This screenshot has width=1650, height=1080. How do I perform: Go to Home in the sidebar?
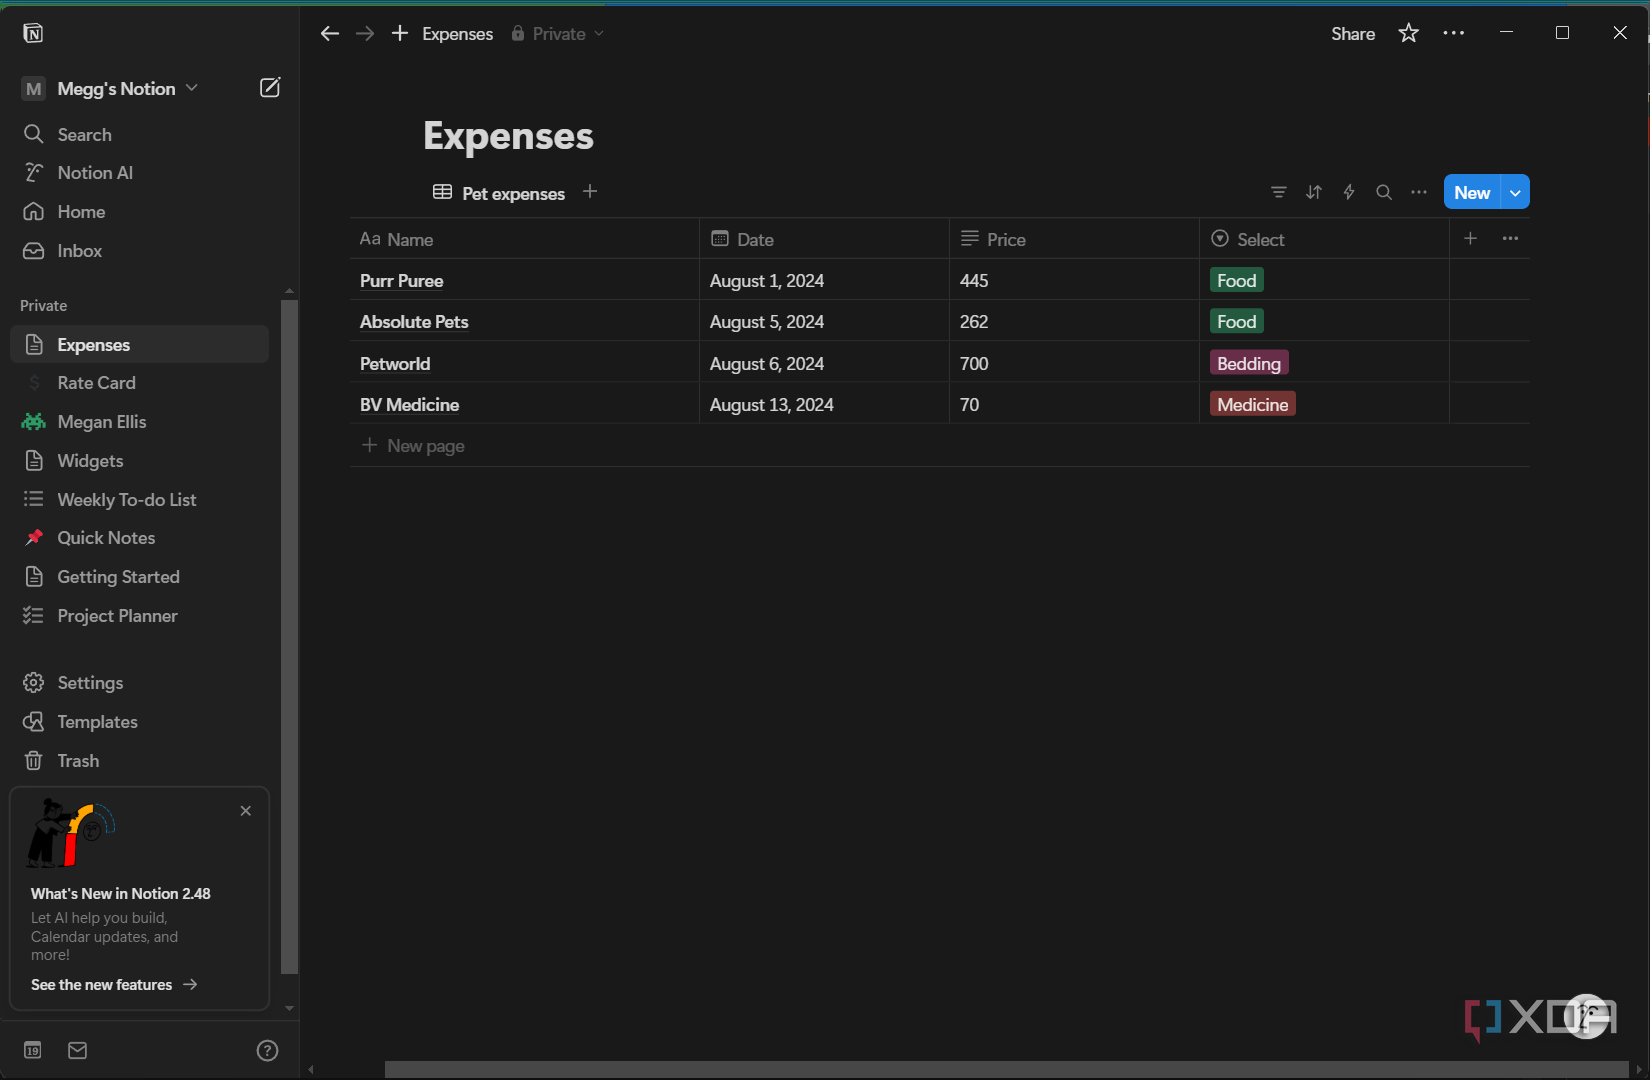click(140, 212)
